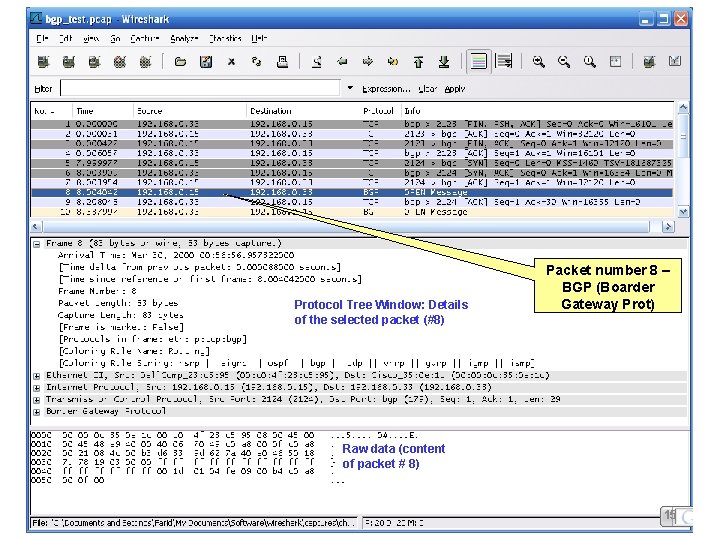Edit display filters from toolbar
The image size is (720, 540).
(x=675, y=62)
